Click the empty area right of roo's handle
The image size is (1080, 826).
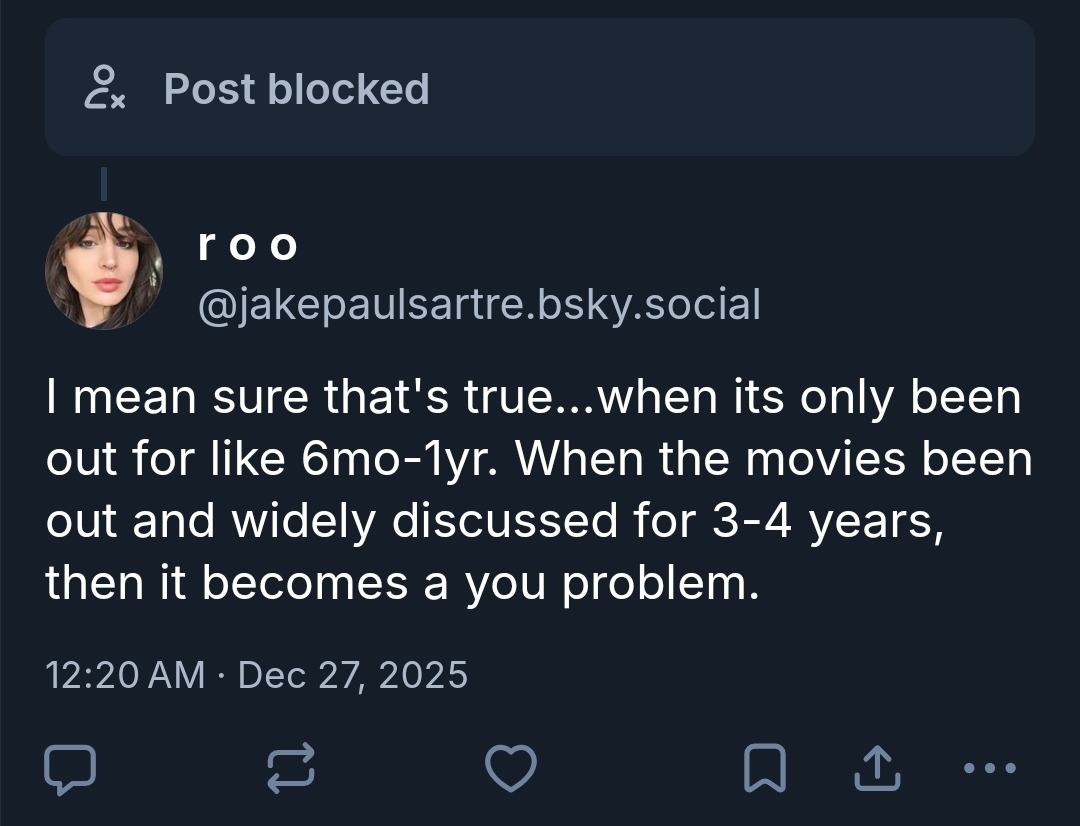click(900, 303)
